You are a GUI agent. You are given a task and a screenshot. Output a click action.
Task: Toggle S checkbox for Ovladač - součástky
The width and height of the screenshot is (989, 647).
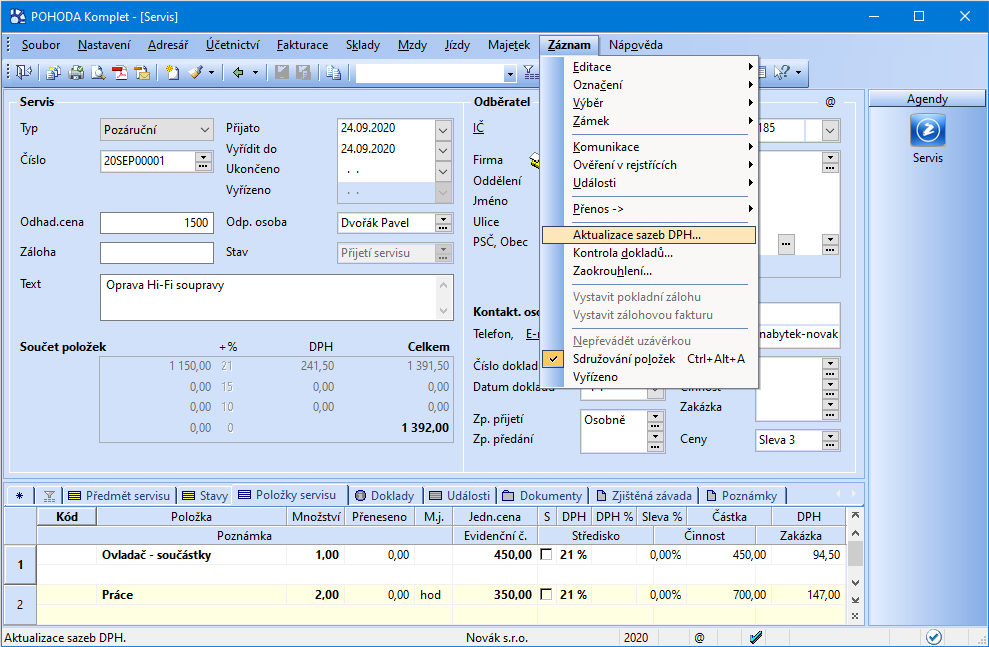tap(546, 555)
